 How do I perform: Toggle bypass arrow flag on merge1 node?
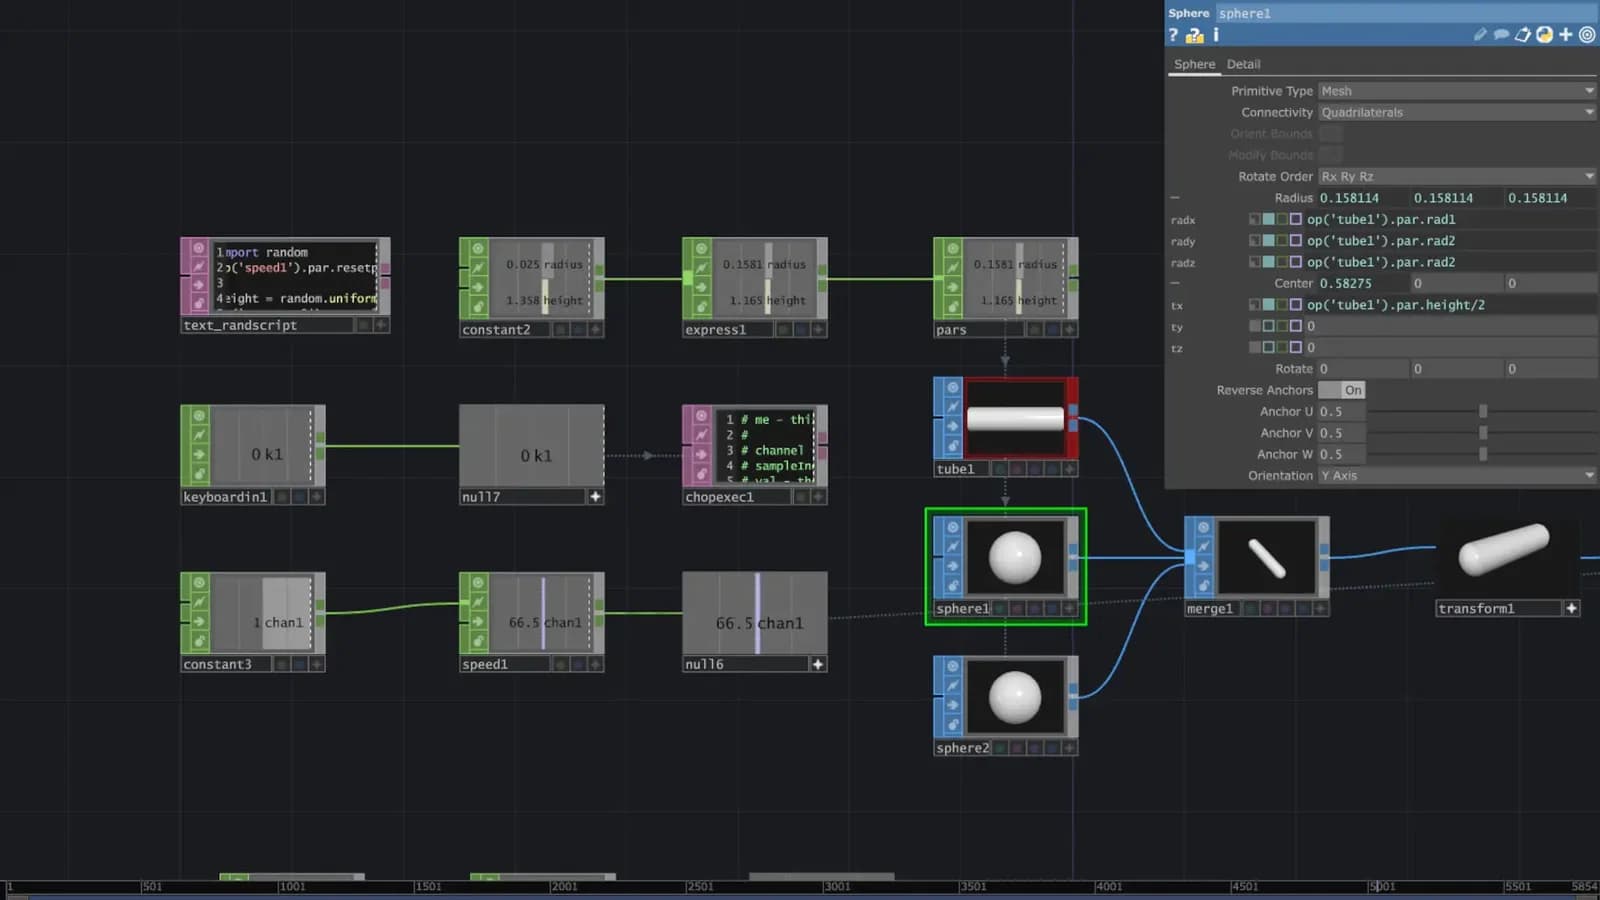click(x=1203, y=566)
